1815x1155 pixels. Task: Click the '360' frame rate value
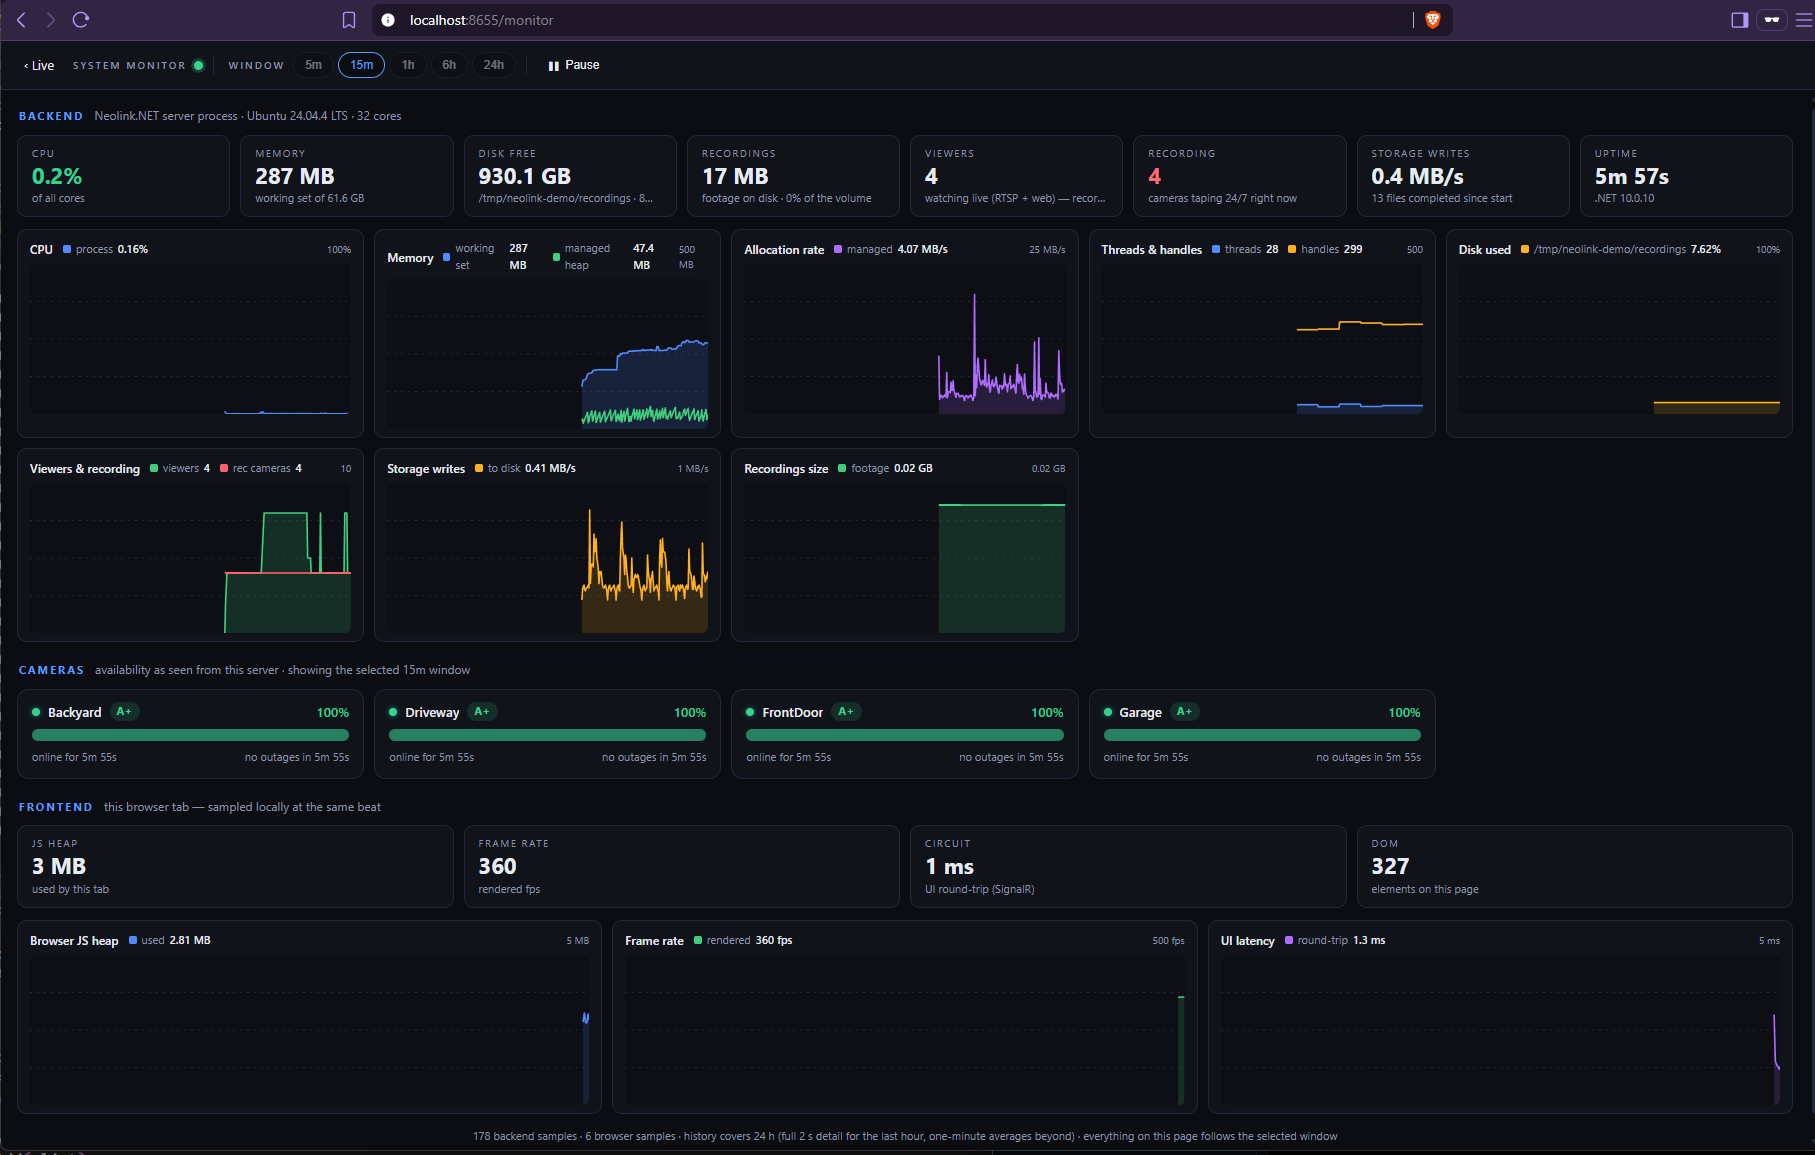[x=497, y=866]
